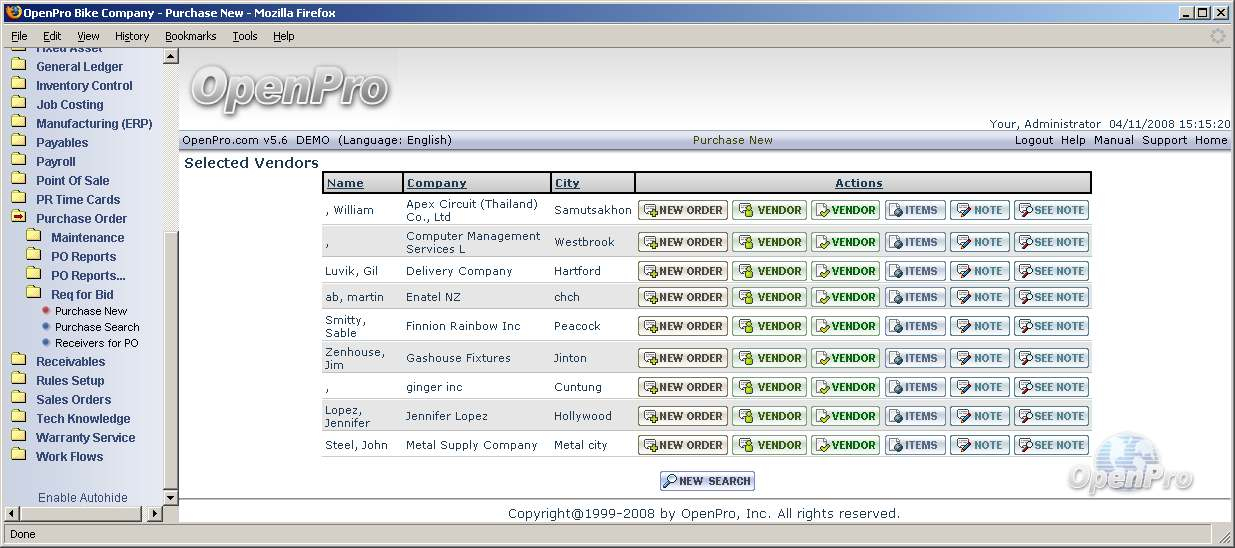Open ITEMS for Finnion Rainbow Inc
Screen dimensions: 1235x548
[914, 326]
